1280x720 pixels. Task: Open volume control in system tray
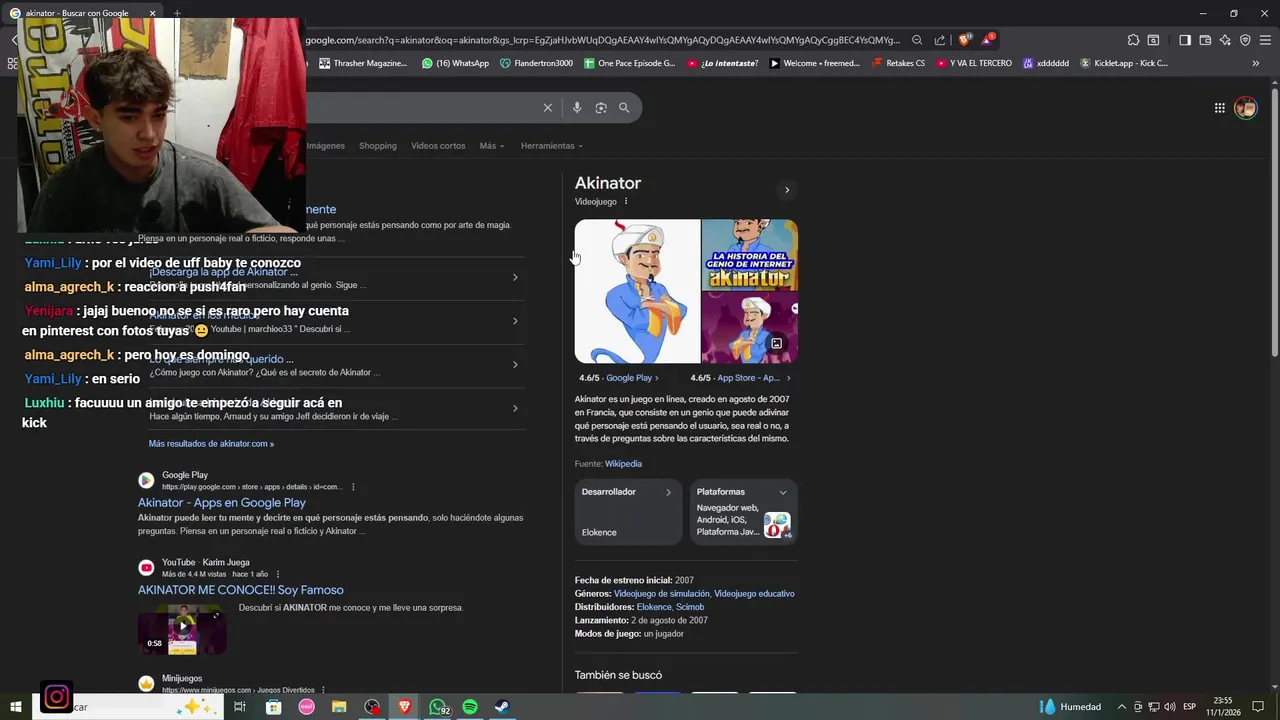click(1170, 707)
